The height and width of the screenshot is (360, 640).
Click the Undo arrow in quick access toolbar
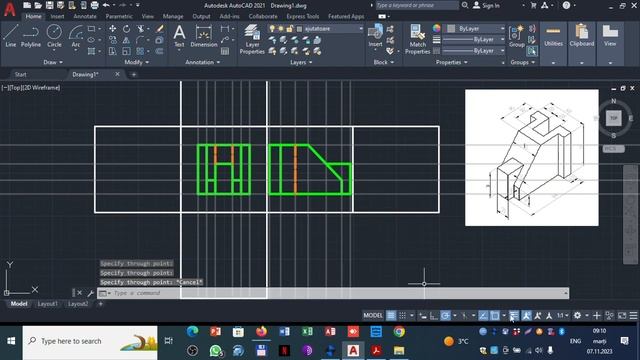[107, 5]
